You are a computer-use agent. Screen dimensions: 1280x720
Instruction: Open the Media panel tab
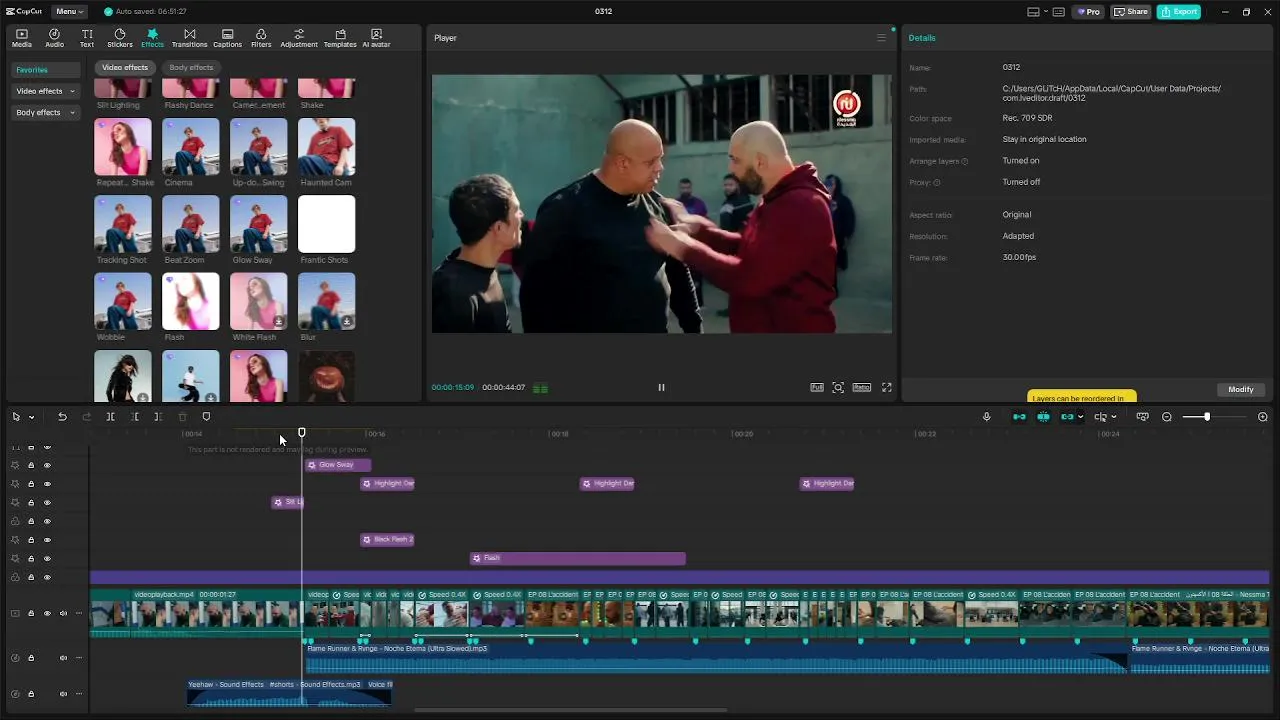point(21,38)
